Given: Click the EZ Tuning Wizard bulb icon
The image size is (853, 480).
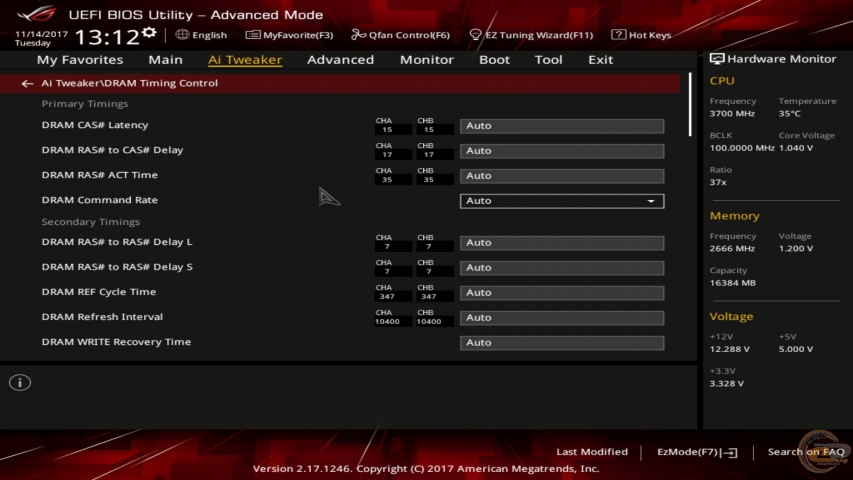Looking at the screenshot, I should [x=475, y=35].
